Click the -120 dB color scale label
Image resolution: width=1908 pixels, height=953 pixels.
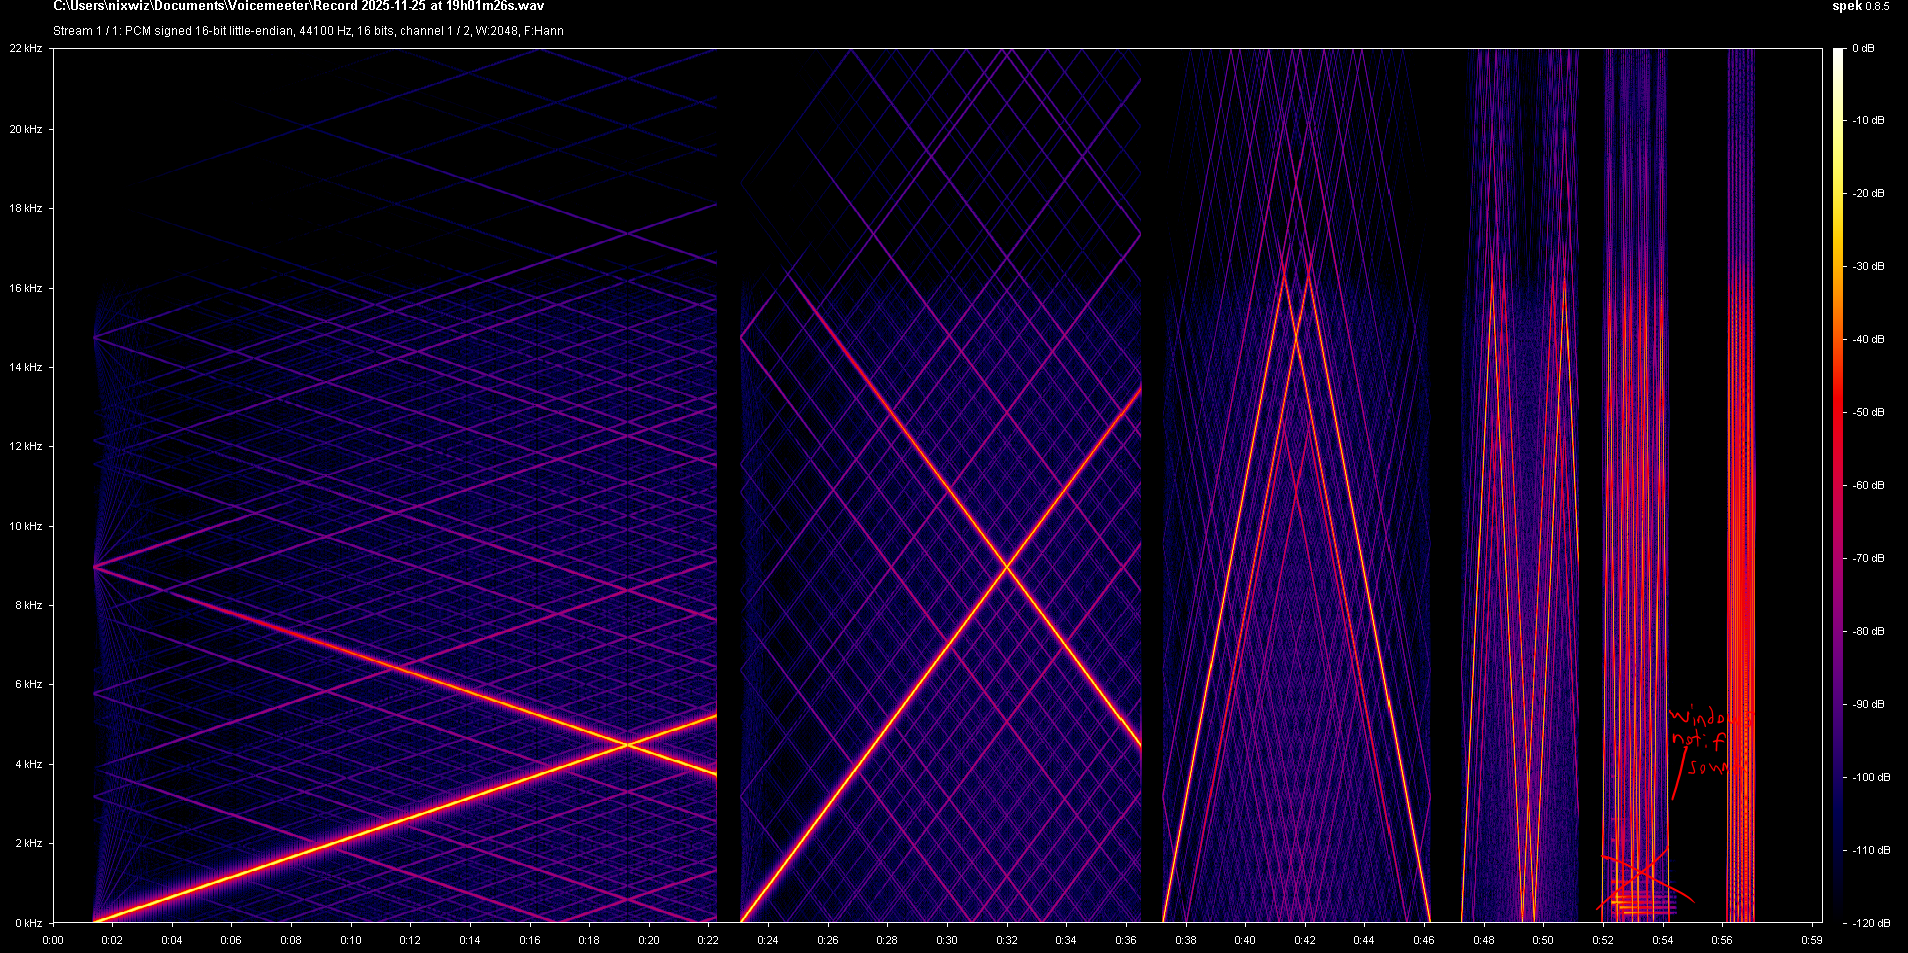[x=1865, y=923]
